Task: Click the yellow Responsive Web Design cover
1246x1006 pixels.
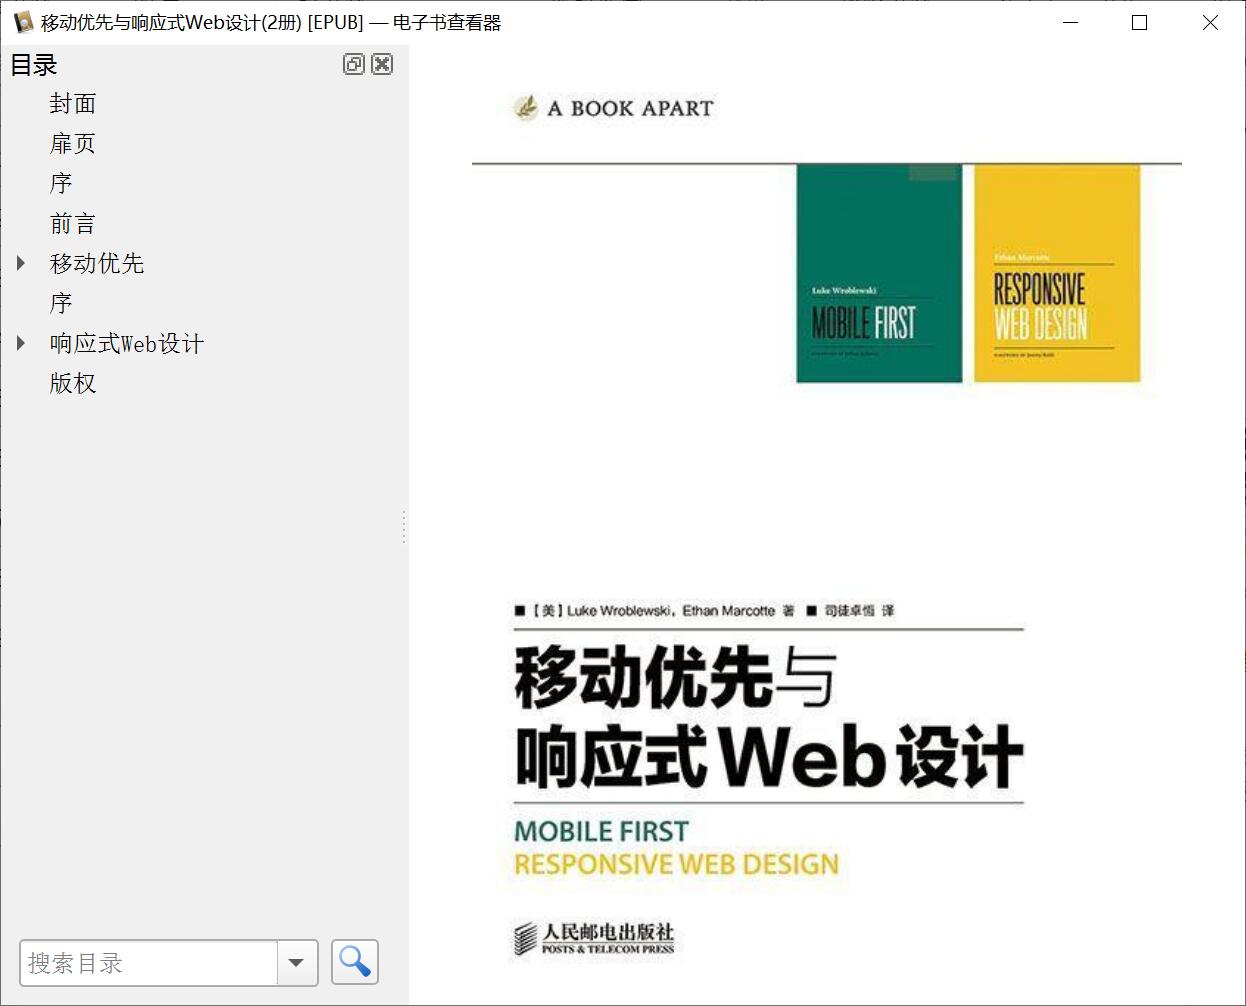Action: coord(1056,274)
